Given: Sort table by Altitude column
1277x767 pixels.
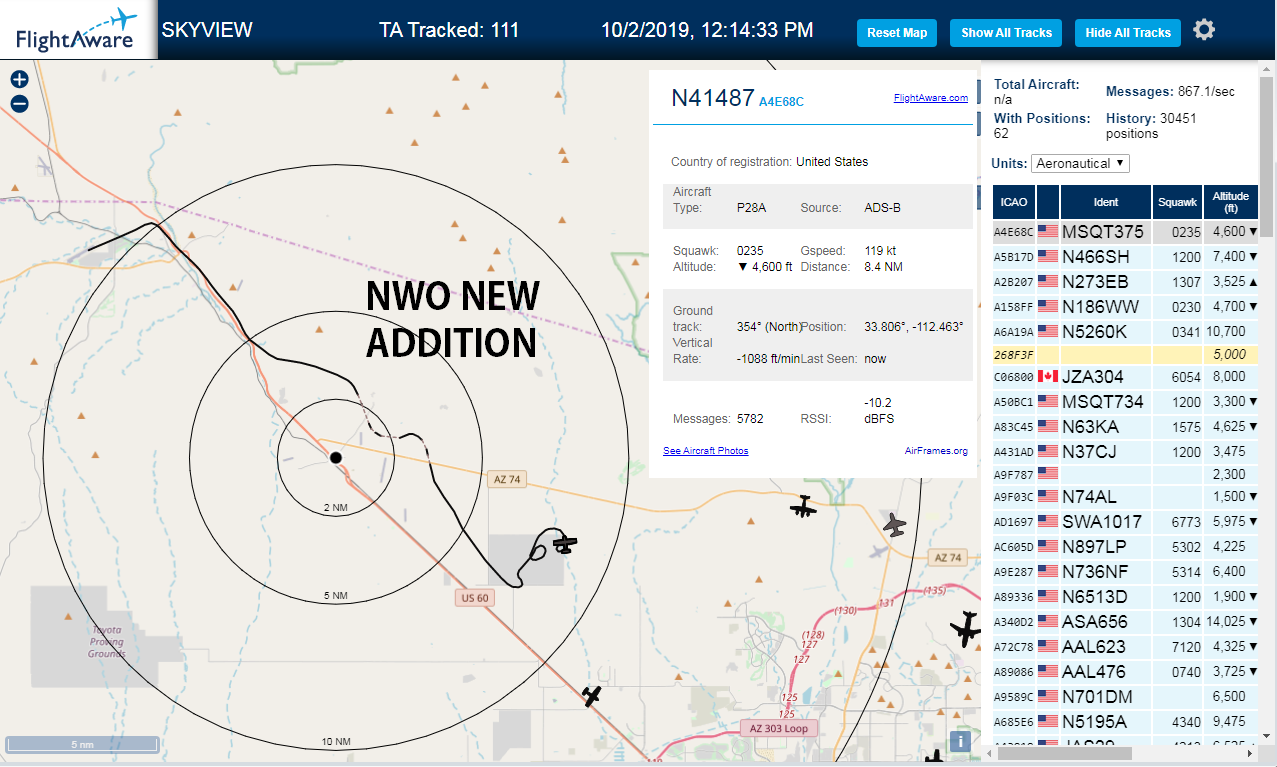Looking at the screenshot, I should [x=1231, y=202].
